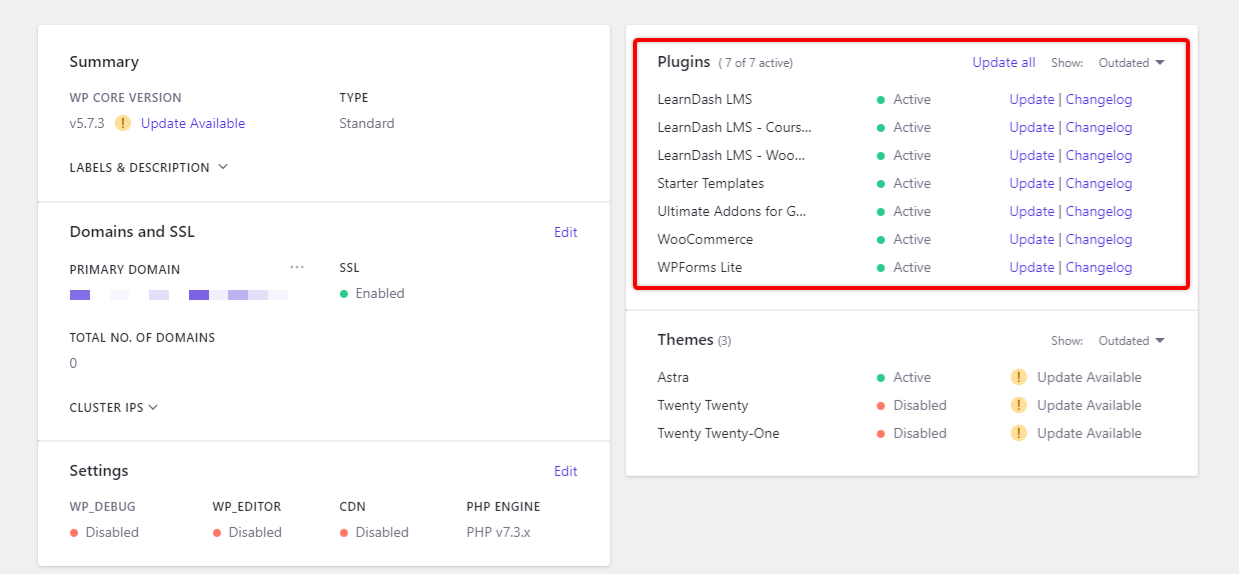Screen dimensions: 1239x574
Task: Click the SSL Enabled status
Action: pyautogui.click(x=372, y=293)
